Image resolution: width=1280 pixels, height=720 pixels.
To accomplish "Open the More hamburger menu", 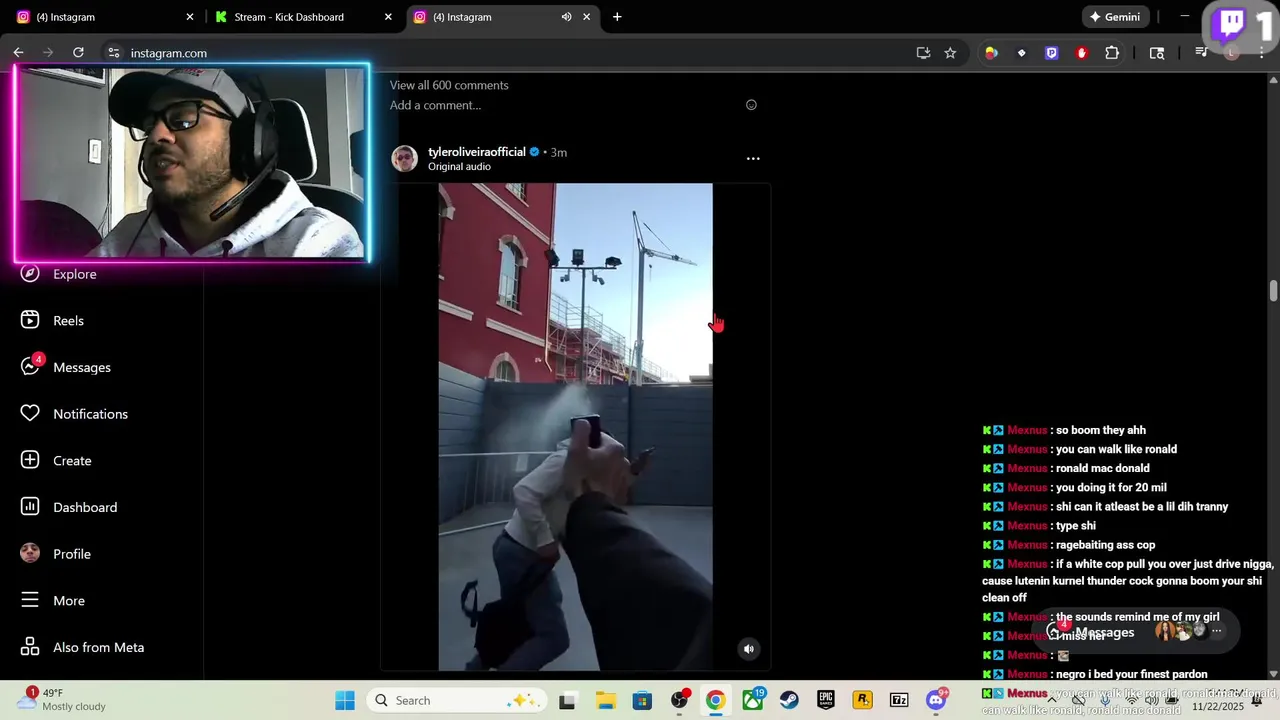I will point(52,600).
